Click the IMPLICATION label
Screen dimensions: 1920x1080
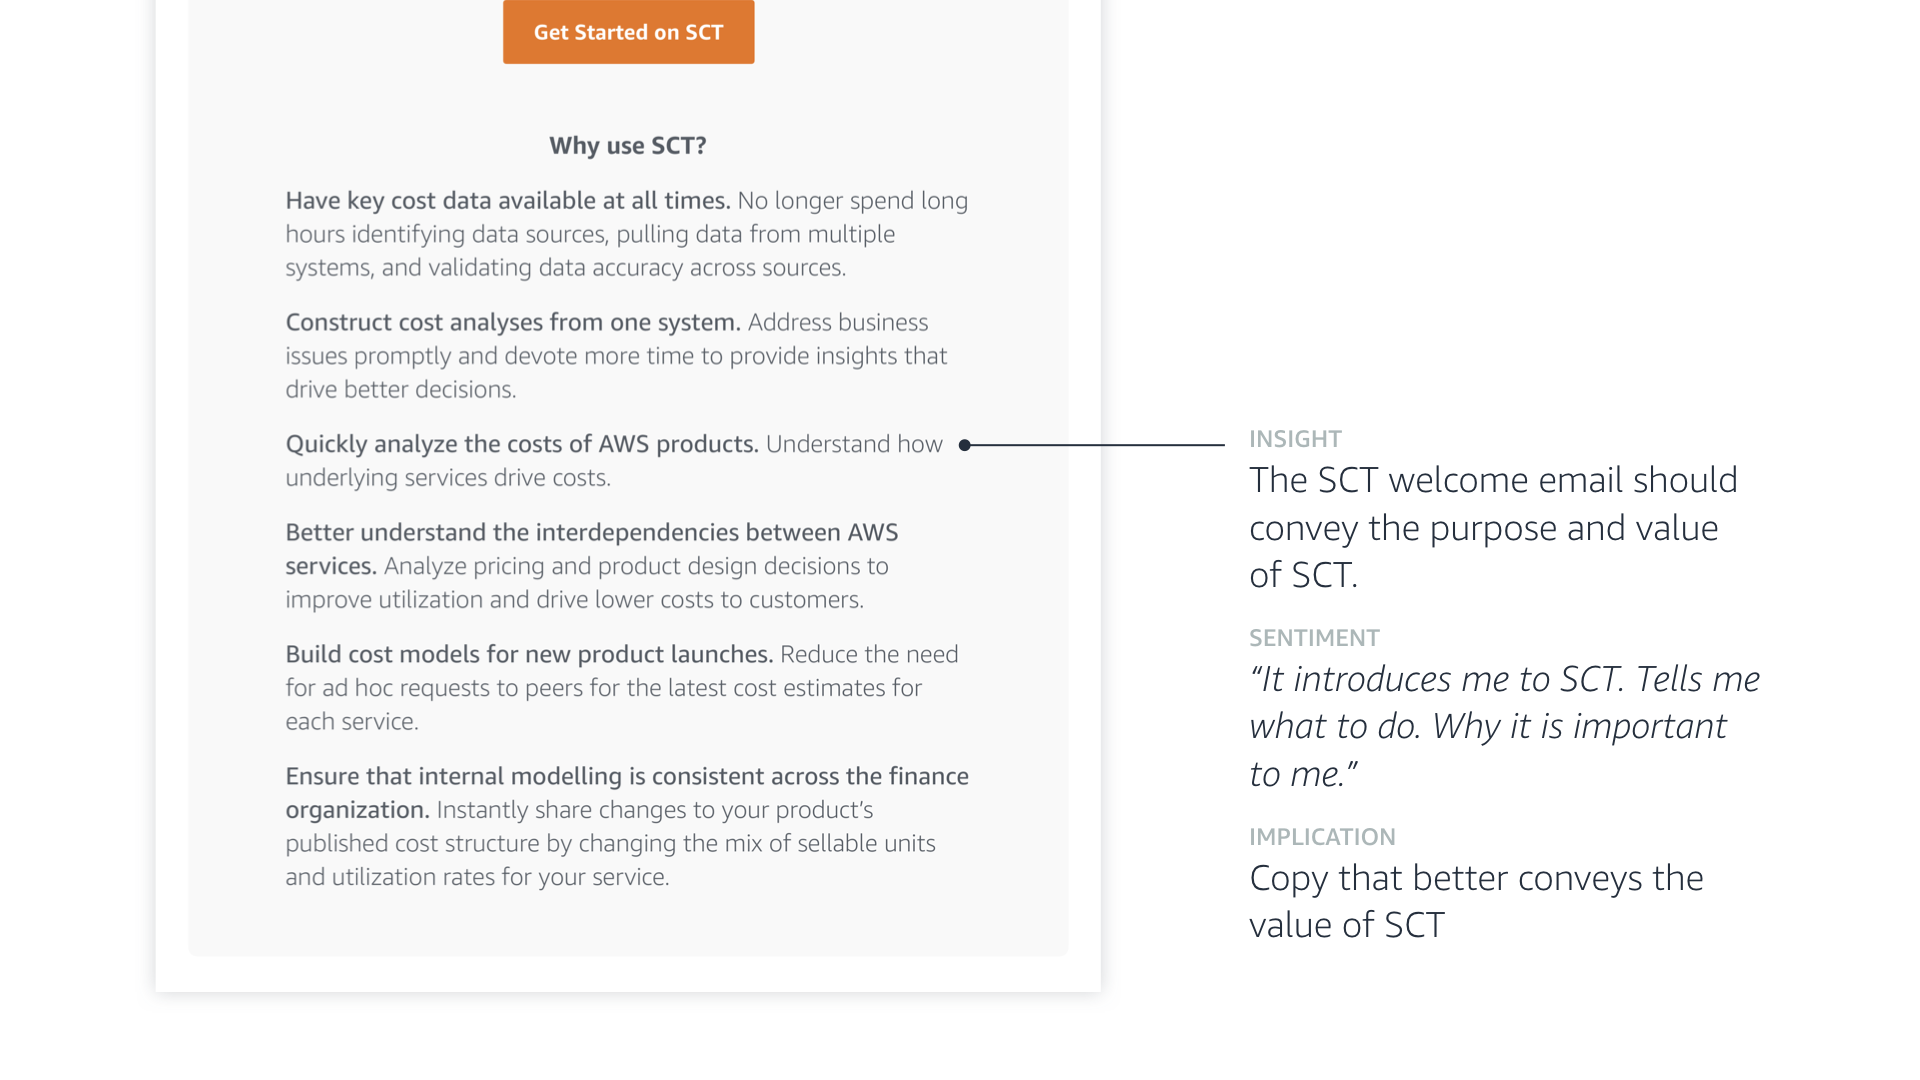(x=1322, y=837)
